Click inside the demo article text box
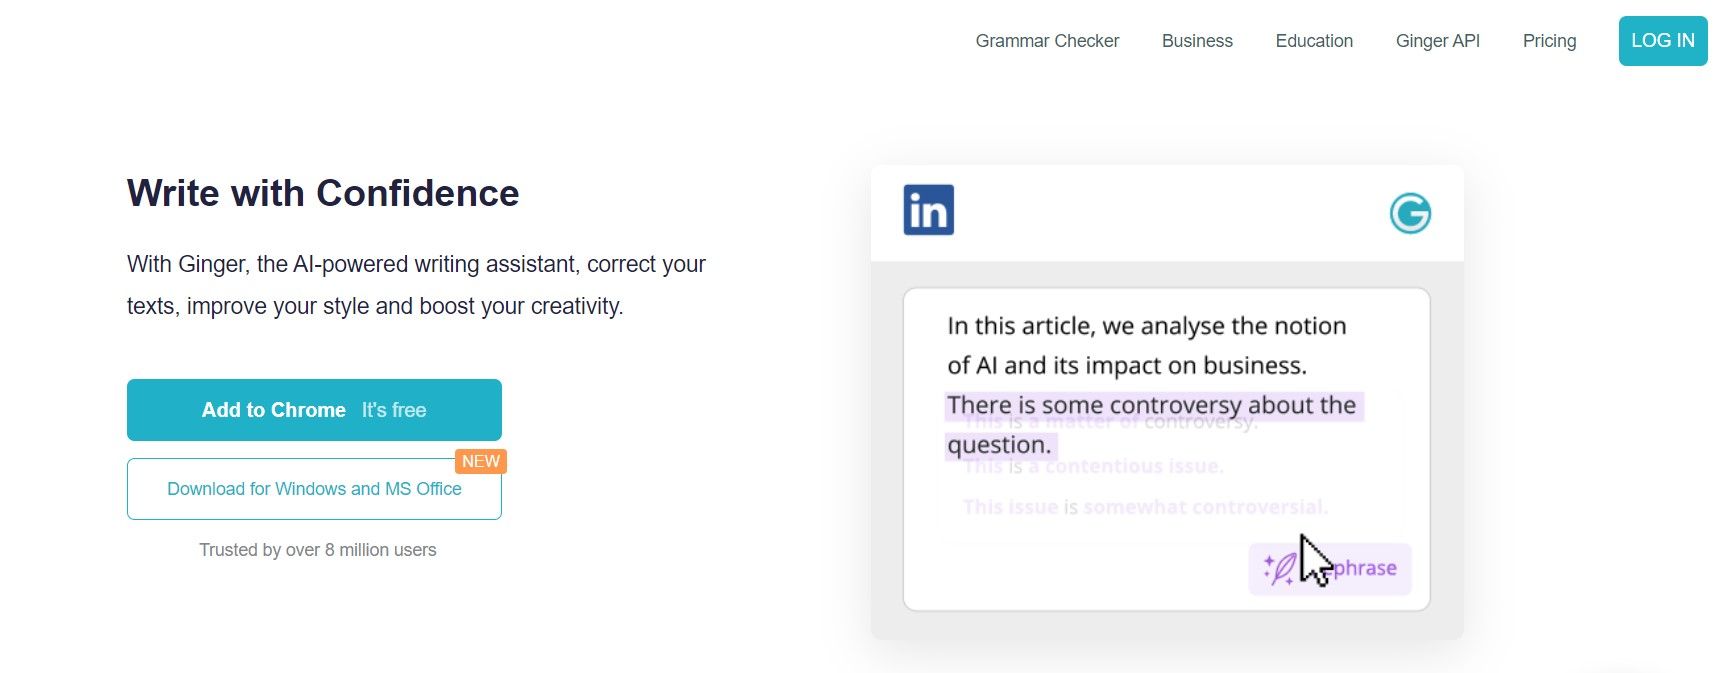The image size is (1721, 673). 1166,449
